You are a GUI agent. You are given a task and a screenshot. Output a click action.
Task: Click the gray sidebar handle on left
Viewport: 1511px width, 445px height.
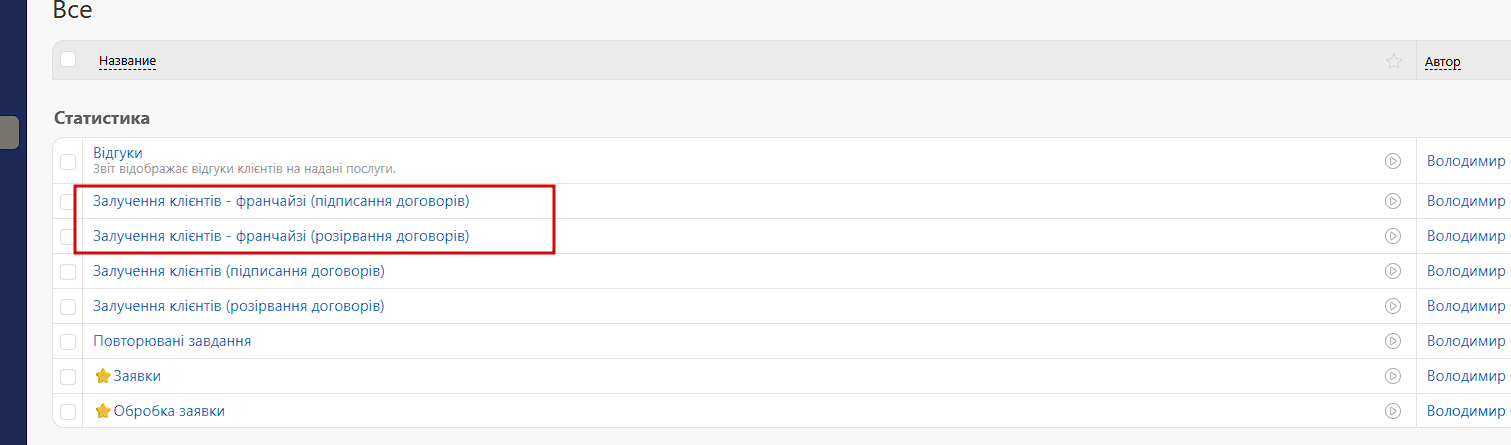[9, 133]
